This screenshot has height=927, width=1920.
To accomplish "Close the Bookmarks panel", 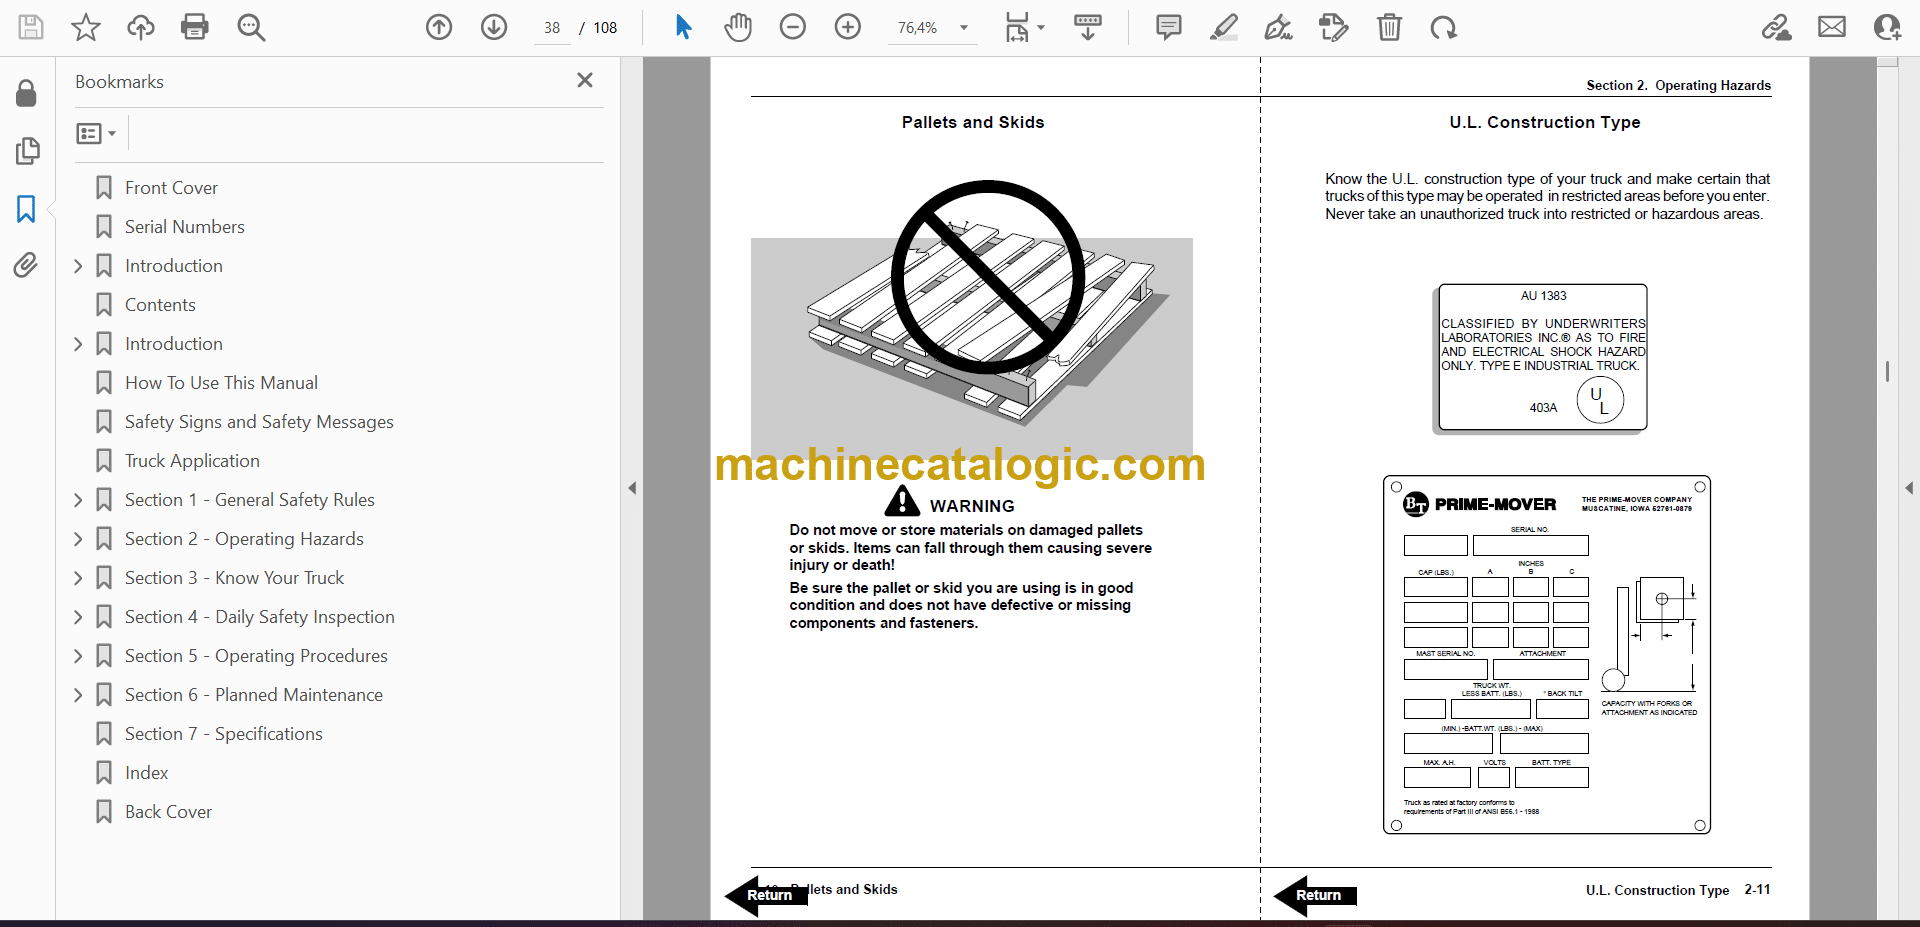I will (x=585, y=80).
